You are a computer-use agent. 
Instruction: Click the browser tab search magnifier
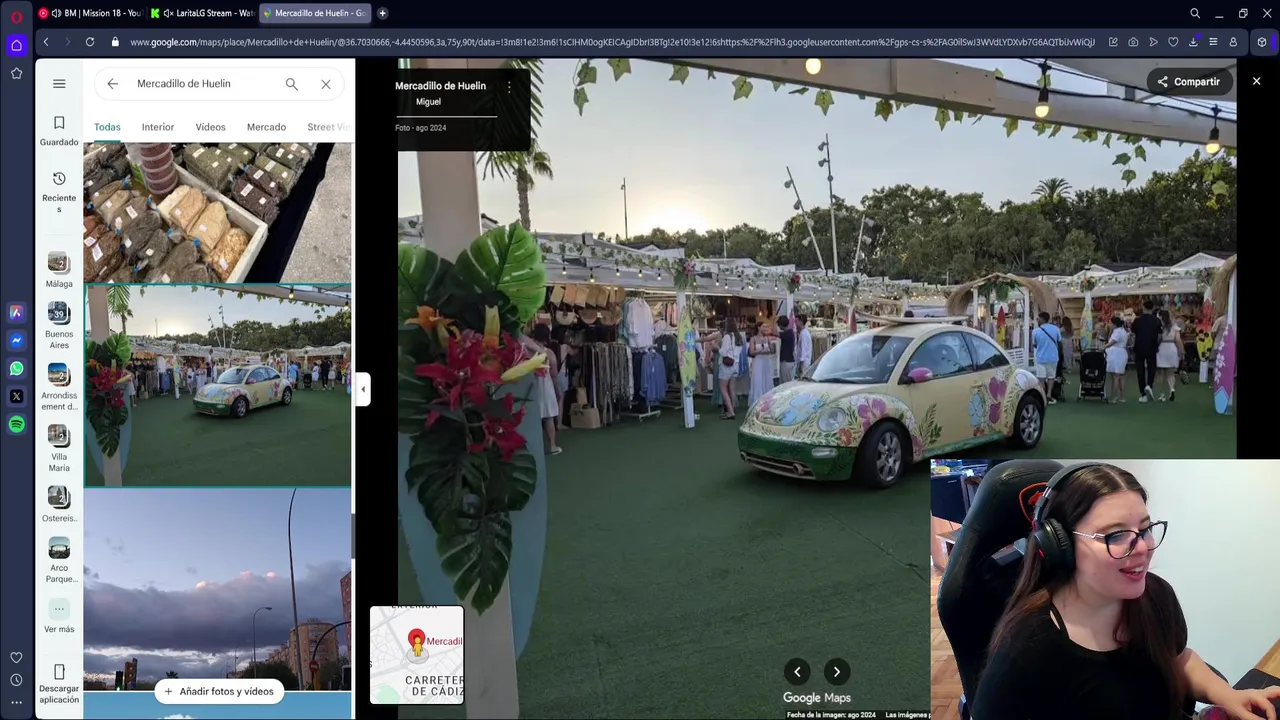(x=1195, y=13)
